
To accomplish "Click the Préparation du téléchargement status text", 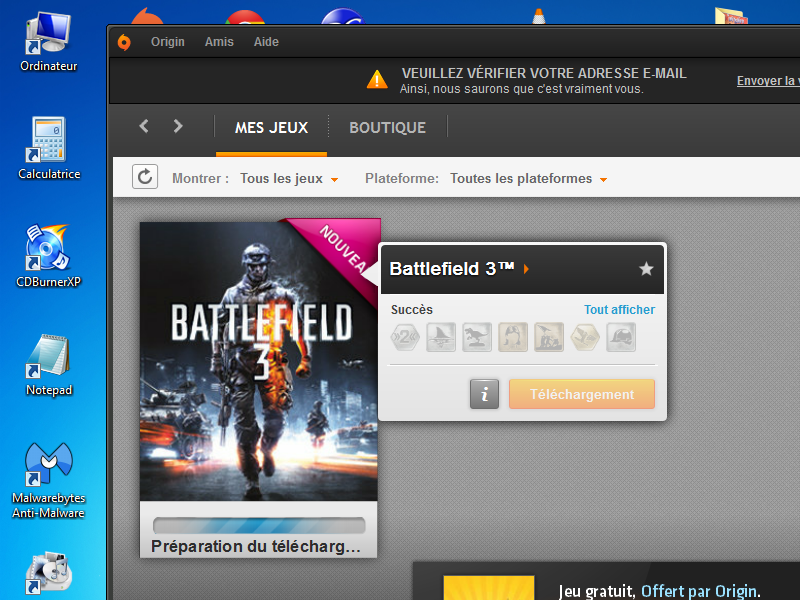I will [x=256, y=546].
